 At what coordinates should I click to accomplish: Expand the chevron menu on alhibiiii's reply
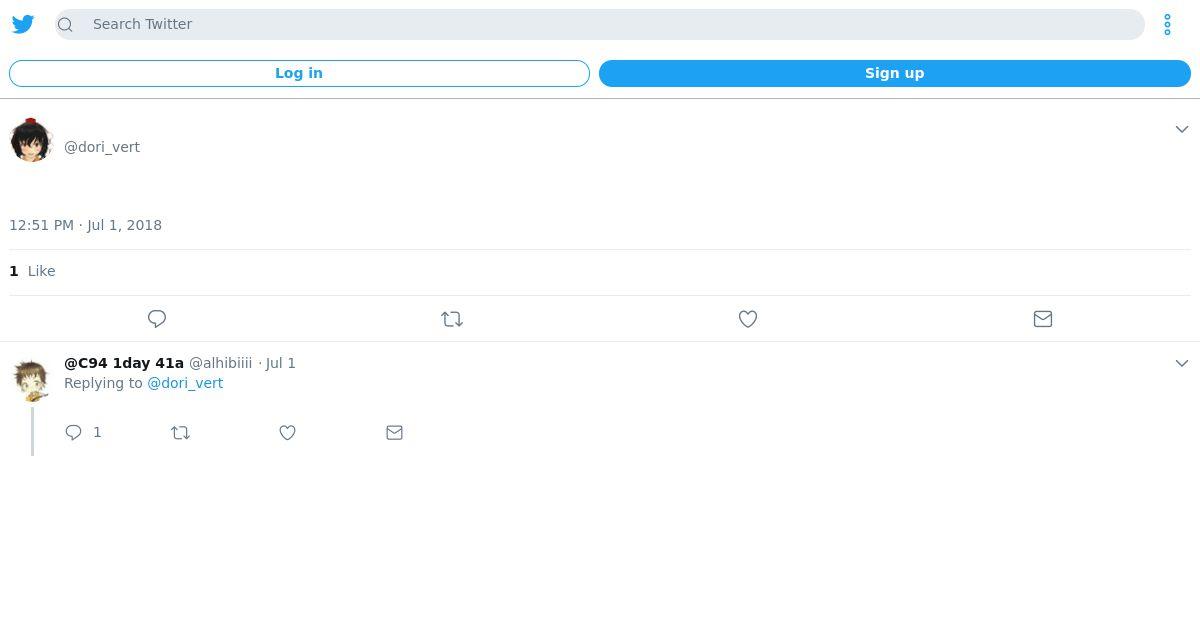pyautogui.click(x=1182, y=363)
